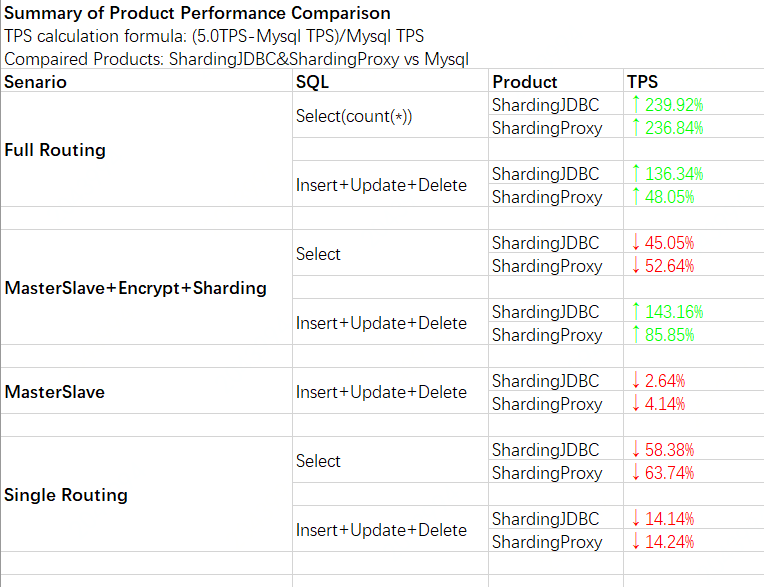The width and height of the screenshot is (764, 587).
Task: Click the green up arrow beside 48.05%
Action: click(x=635, y=197)
